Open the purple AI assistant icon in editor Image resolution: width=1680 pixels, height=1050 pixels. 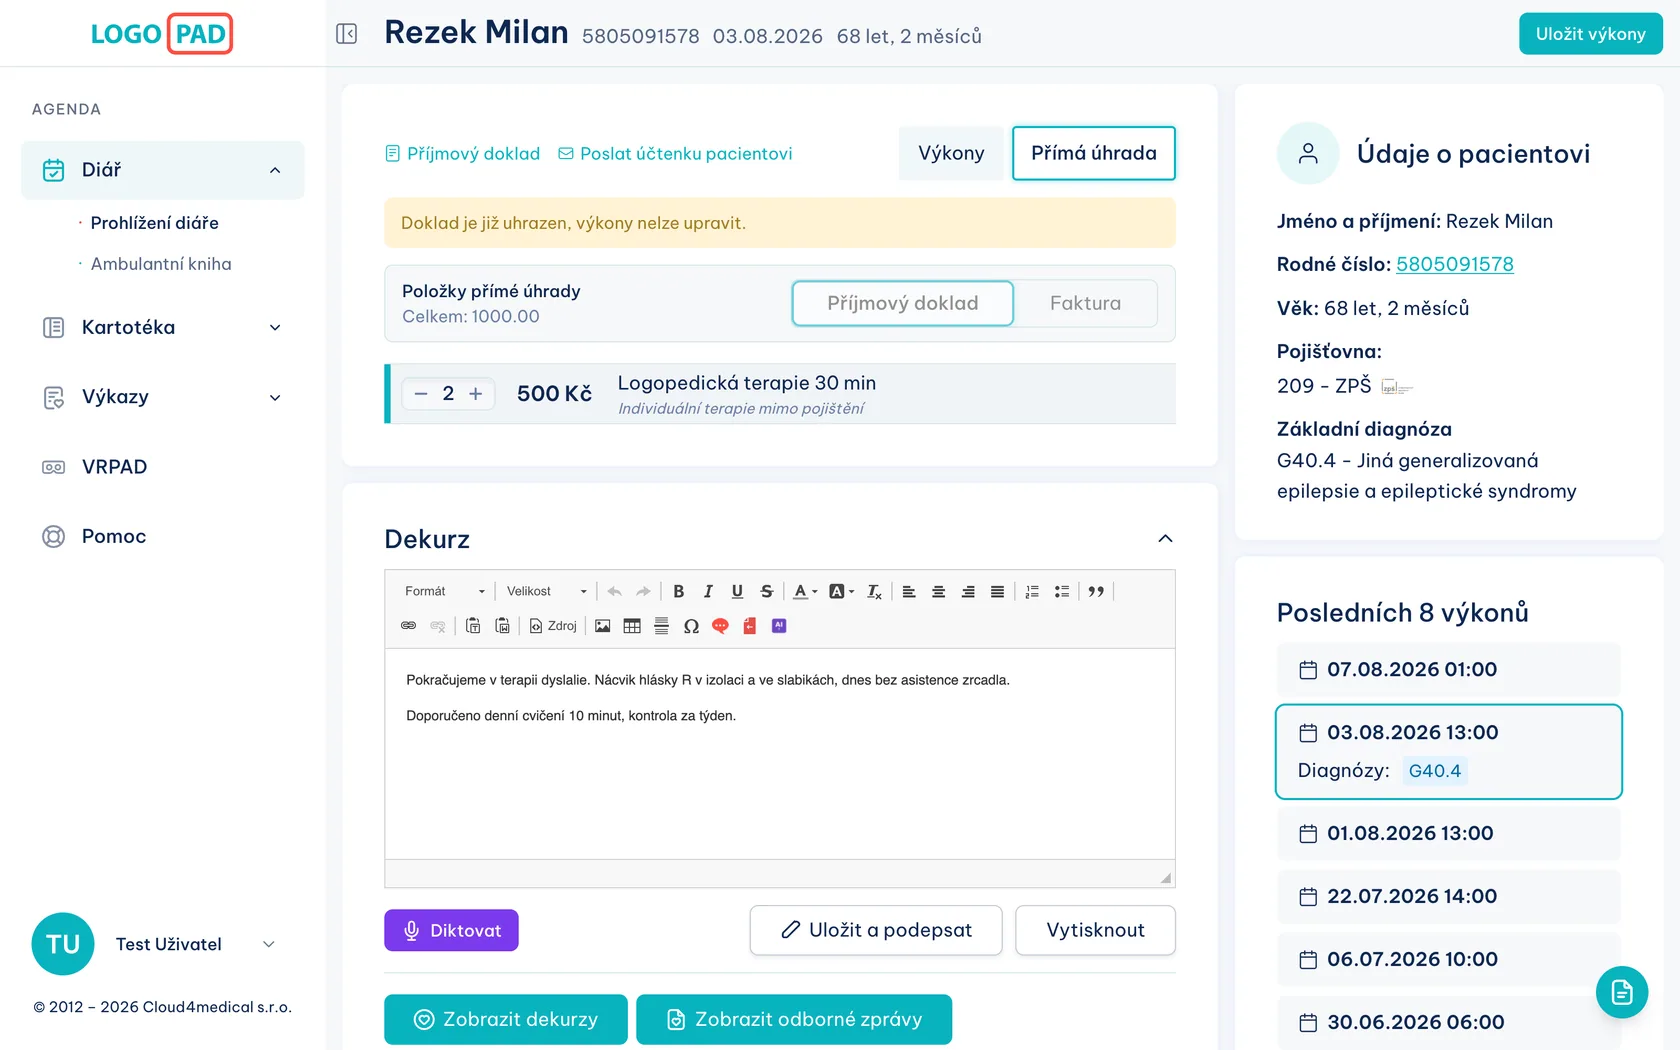click(x=779, y=626)
